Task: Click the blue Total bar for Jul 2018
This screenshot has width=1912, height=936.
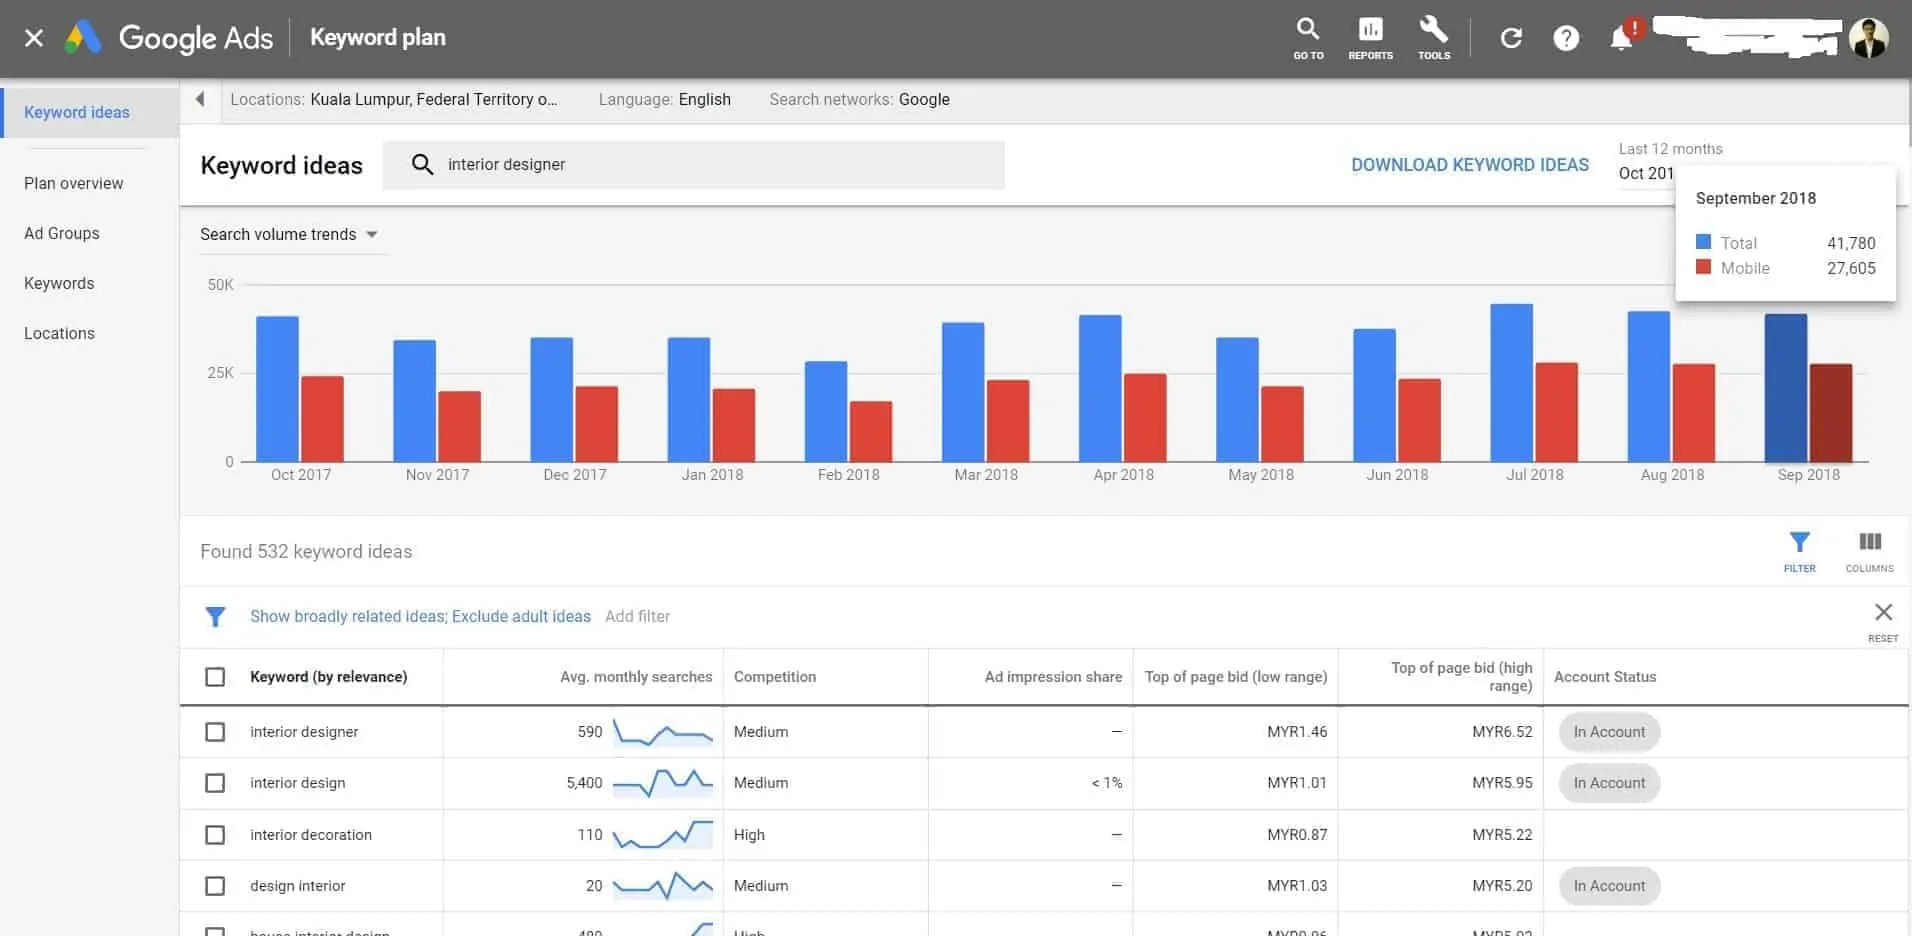Action: pos(1511,383)
